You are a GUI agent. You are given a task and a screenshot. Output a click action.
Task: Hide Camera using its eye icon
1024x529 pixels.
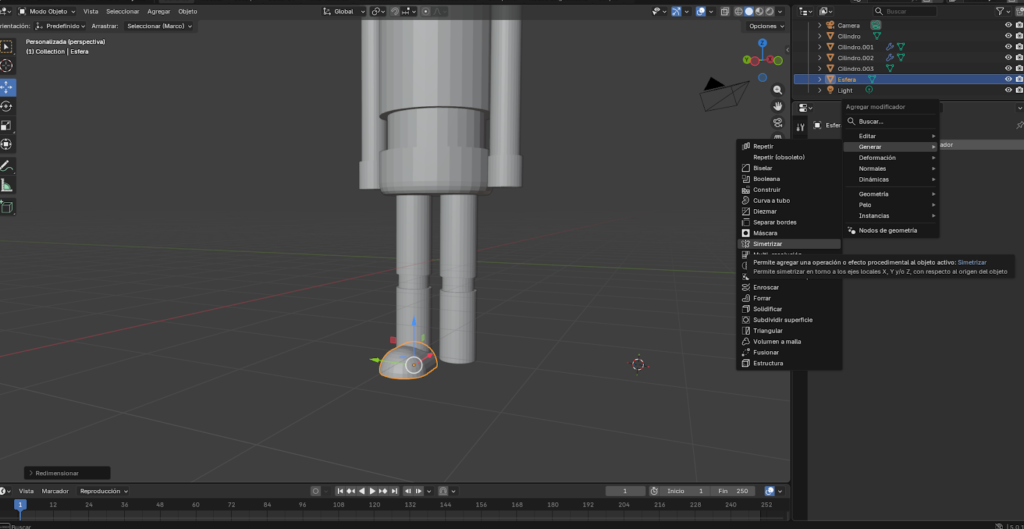(1008, 25)
